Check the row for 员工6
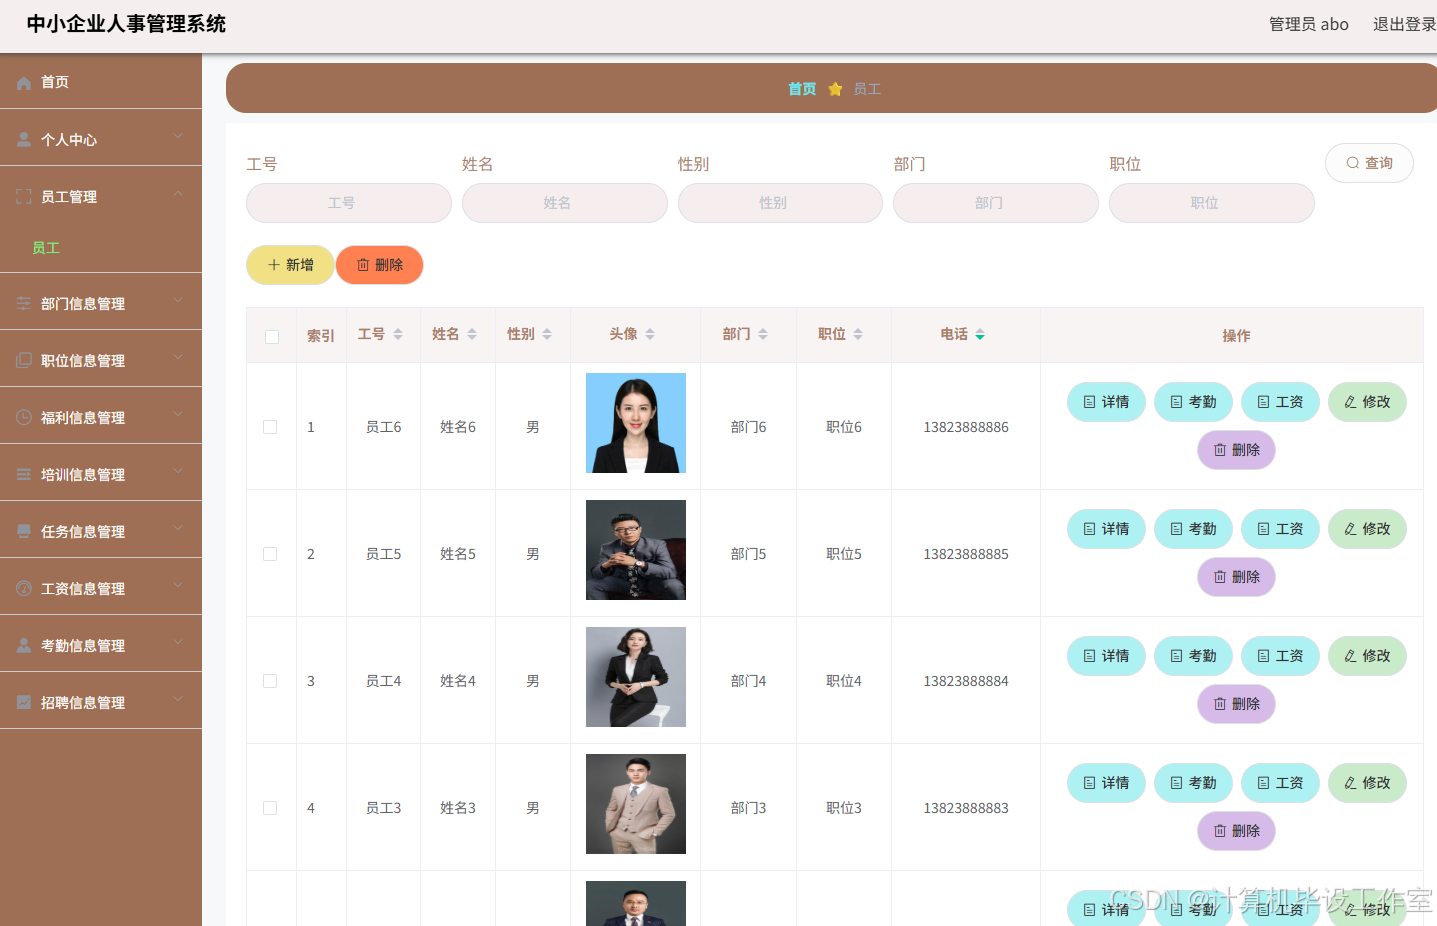The image size is (1437, 926). (x=270, y=427)
